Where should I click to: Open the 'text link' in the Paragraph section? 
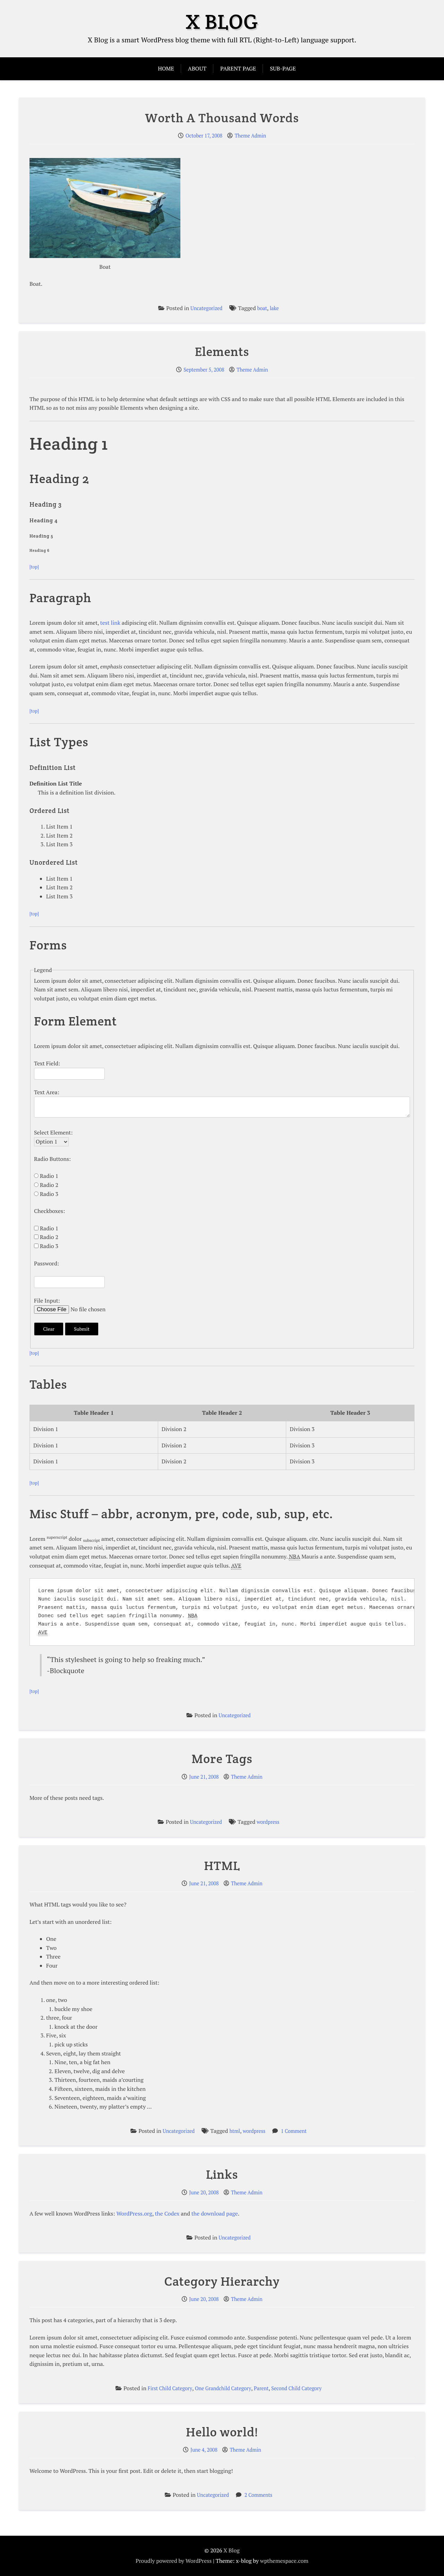(x=110, y=623)
